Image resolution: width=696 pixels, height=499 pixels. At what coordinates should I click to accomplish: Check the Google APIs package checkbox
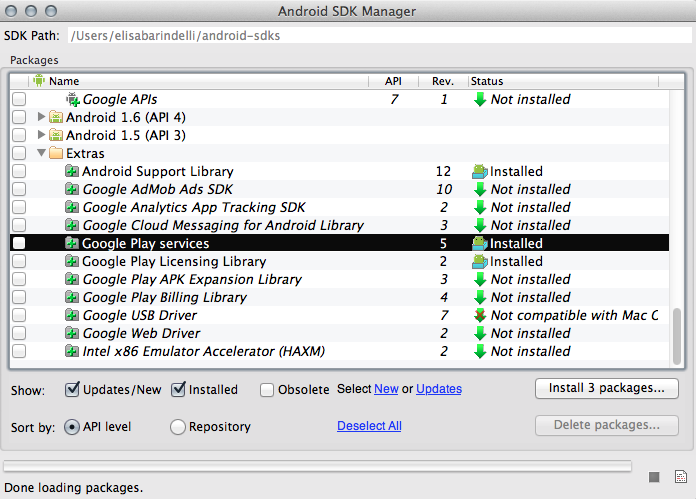tap(19, 99)
